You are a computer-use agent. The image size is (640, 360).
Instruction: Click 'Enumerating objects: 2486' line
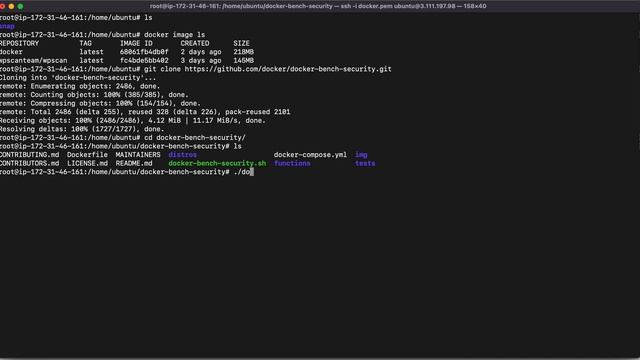click(x=80, y=86)
